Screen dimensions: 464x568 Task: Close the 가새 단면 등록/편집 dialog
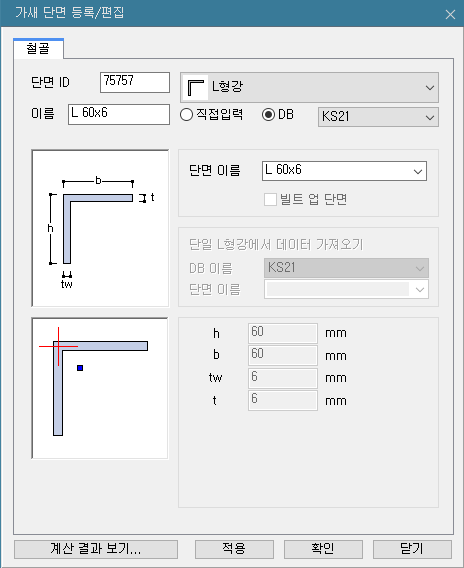coord(450,14)
